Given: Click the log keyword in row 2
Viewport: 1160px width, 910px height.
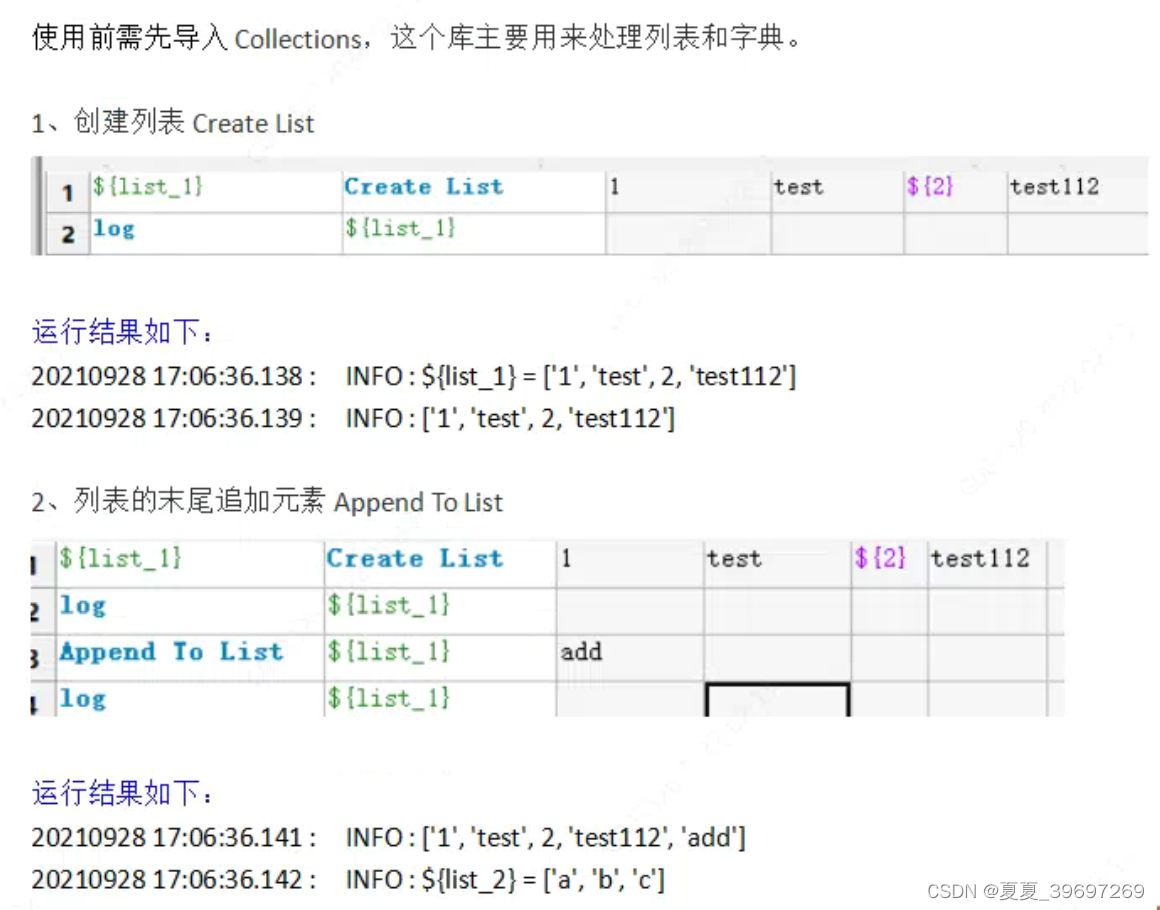Looking at the screenshot, I should tap(112, 229).
